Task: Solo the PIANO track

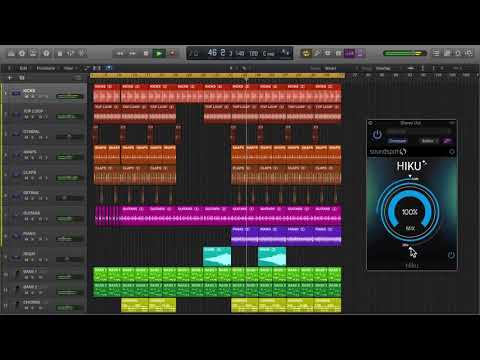Action: coord(33,239)
